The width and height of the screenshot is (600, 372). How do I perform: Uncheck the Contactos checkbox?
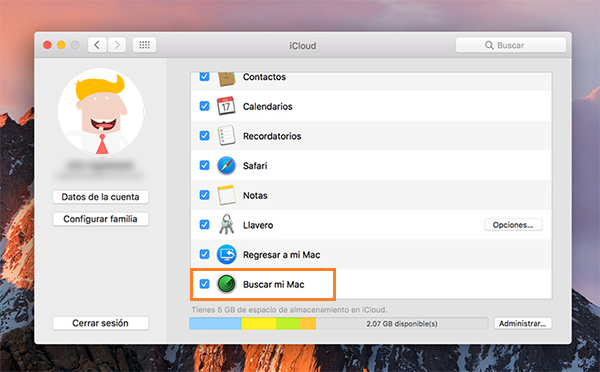[204, 77]
